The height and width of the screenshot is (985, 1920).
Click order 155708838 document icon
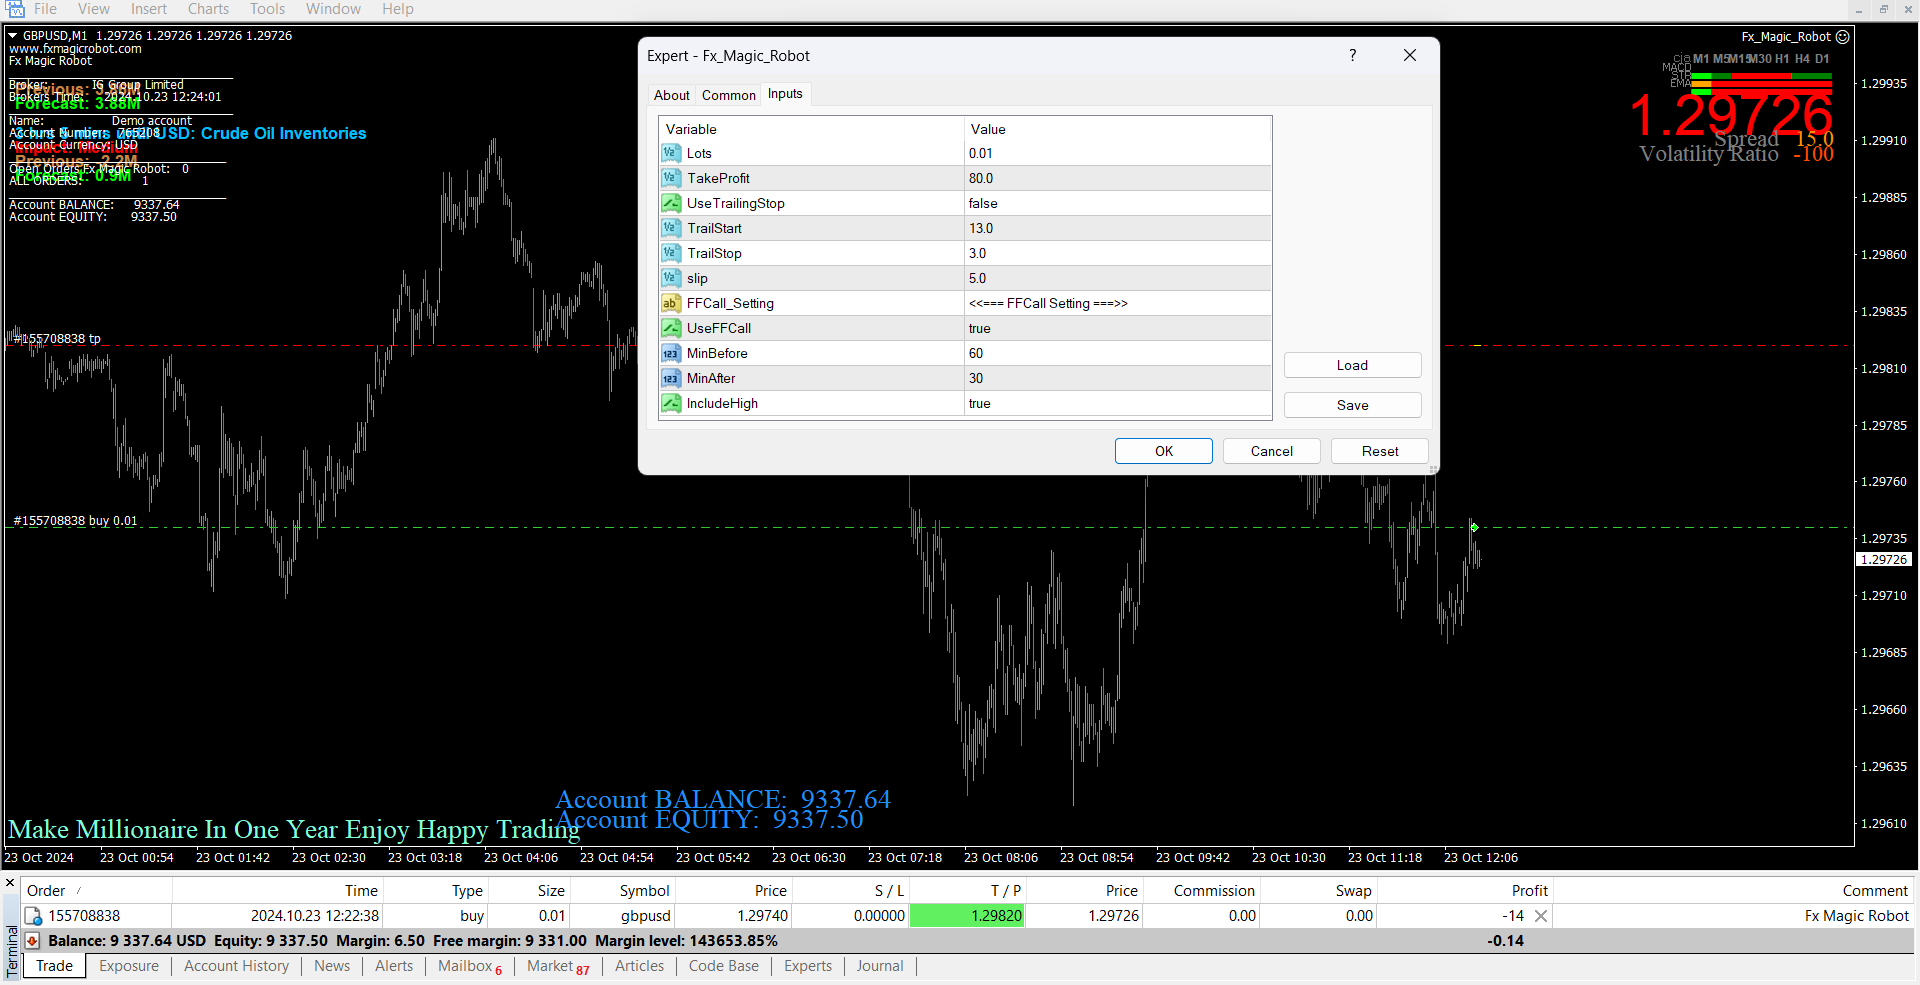(x=33, y=916)
